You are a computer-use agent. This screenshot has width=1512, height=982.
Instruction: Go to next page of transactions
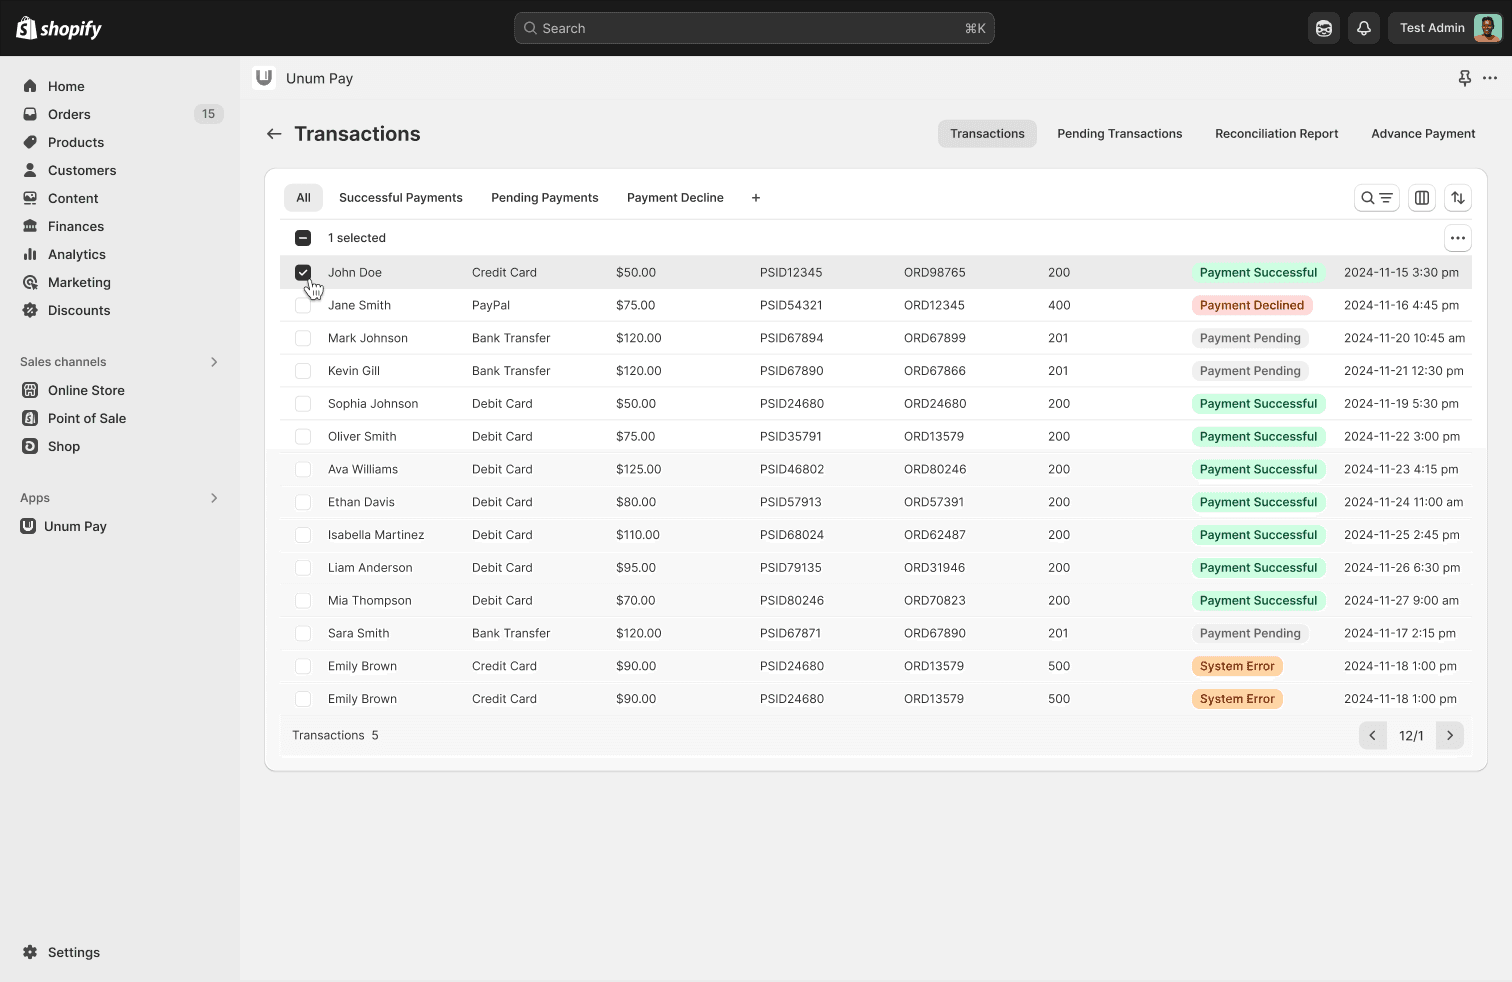click(1449, 736)
